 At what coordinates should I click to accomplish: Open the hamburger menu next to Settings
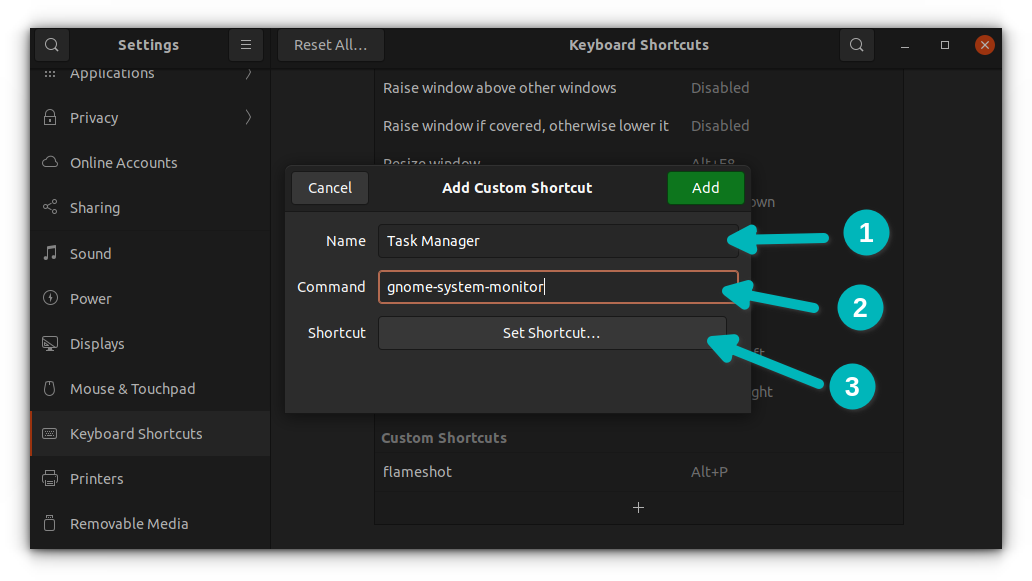(x=246, y=45)
